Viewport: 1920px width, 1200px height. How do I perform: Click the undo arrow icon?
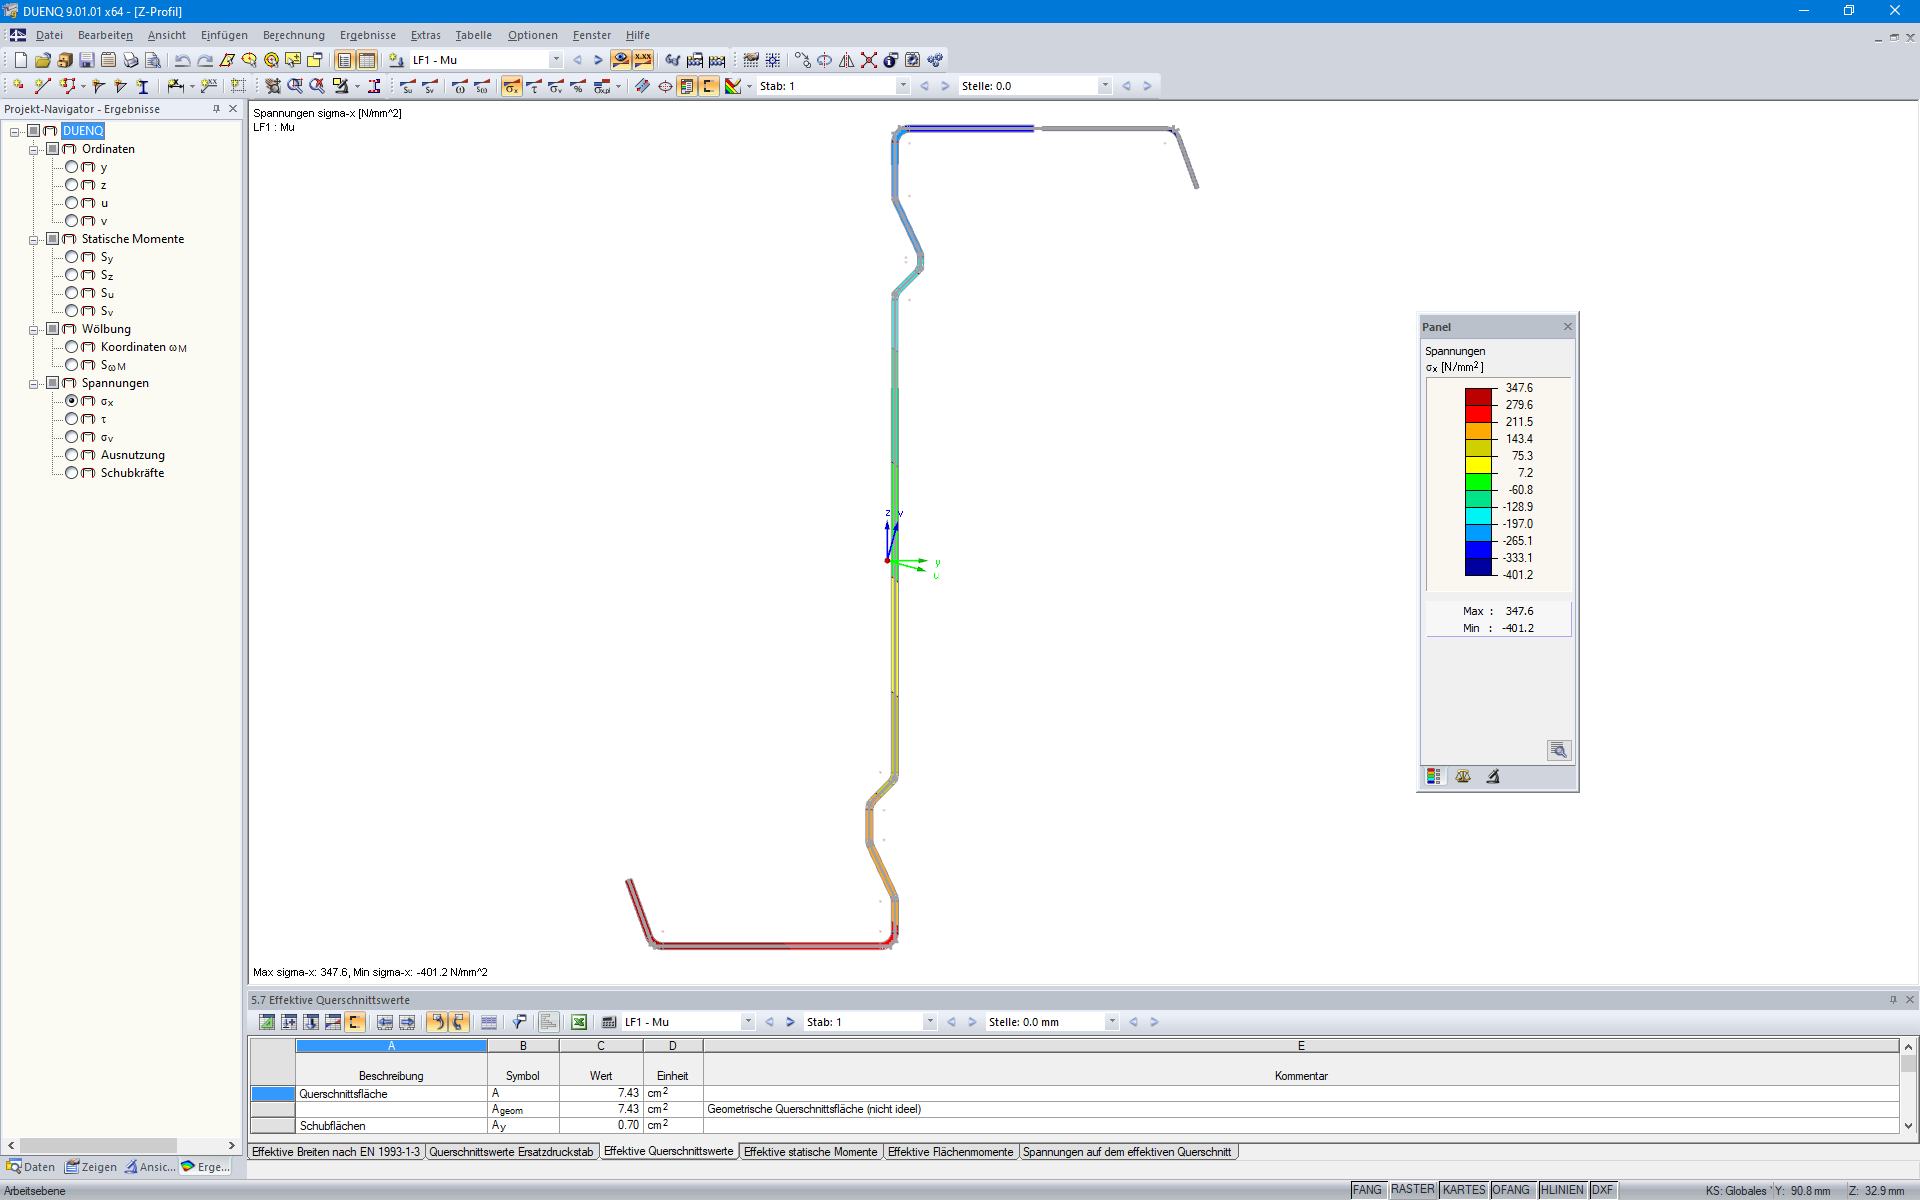tap(182, 60)
